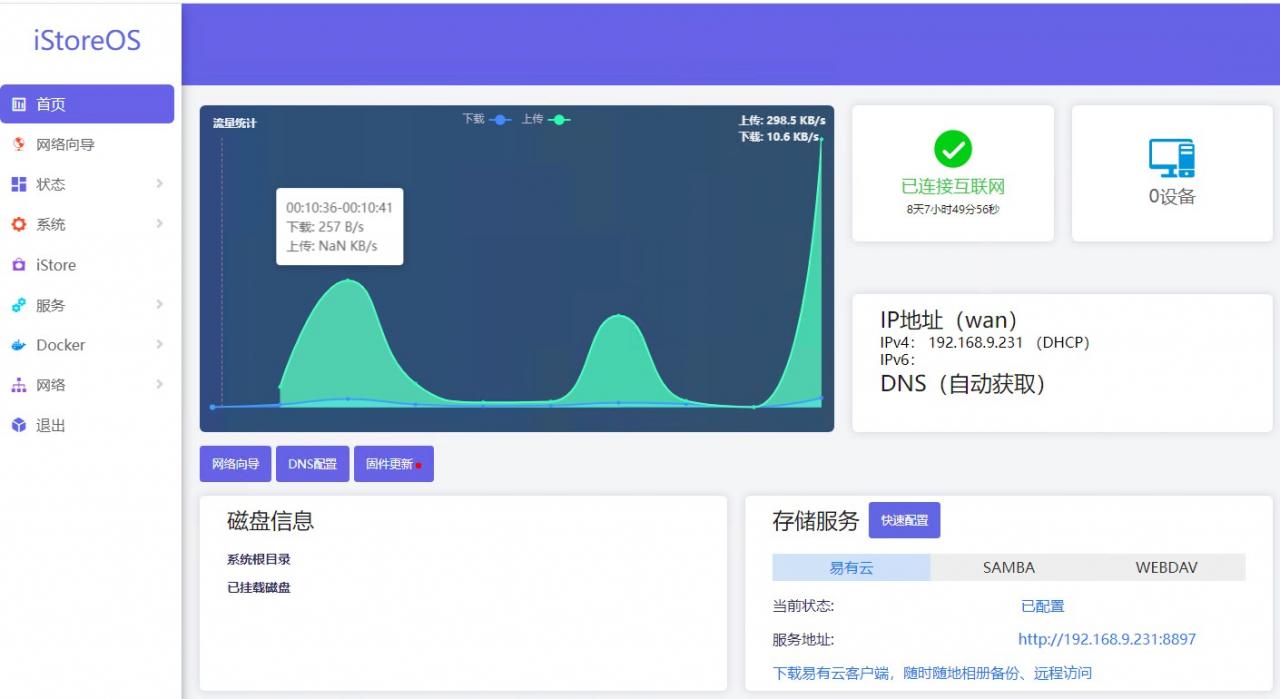Click the 下载: 10.6 KB/s chart readout
1280x699 pixels.
pyautogui.click(x=779, y=137)
